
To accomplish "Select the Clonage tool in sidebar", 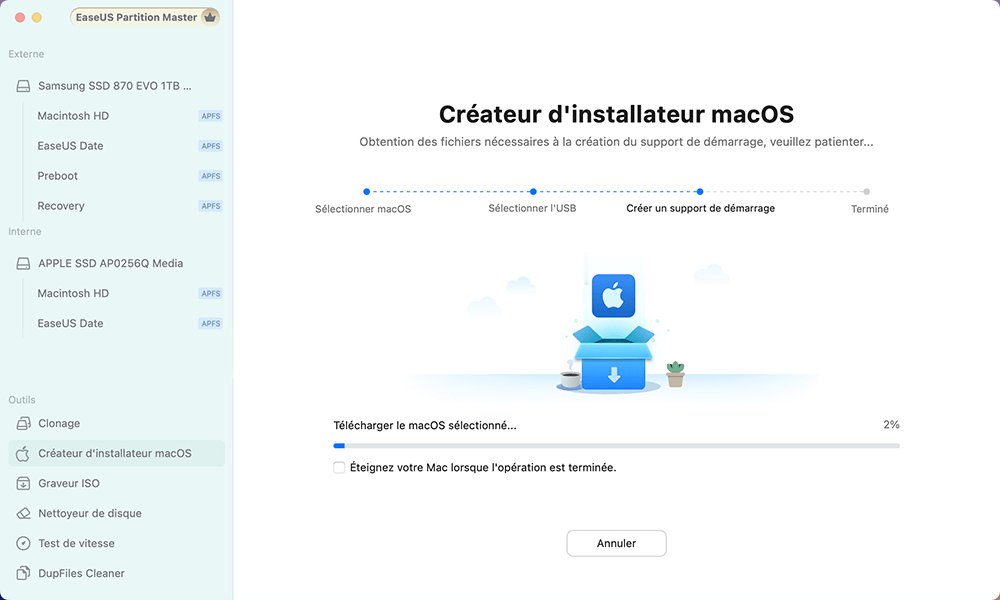I will pos(57,423).
